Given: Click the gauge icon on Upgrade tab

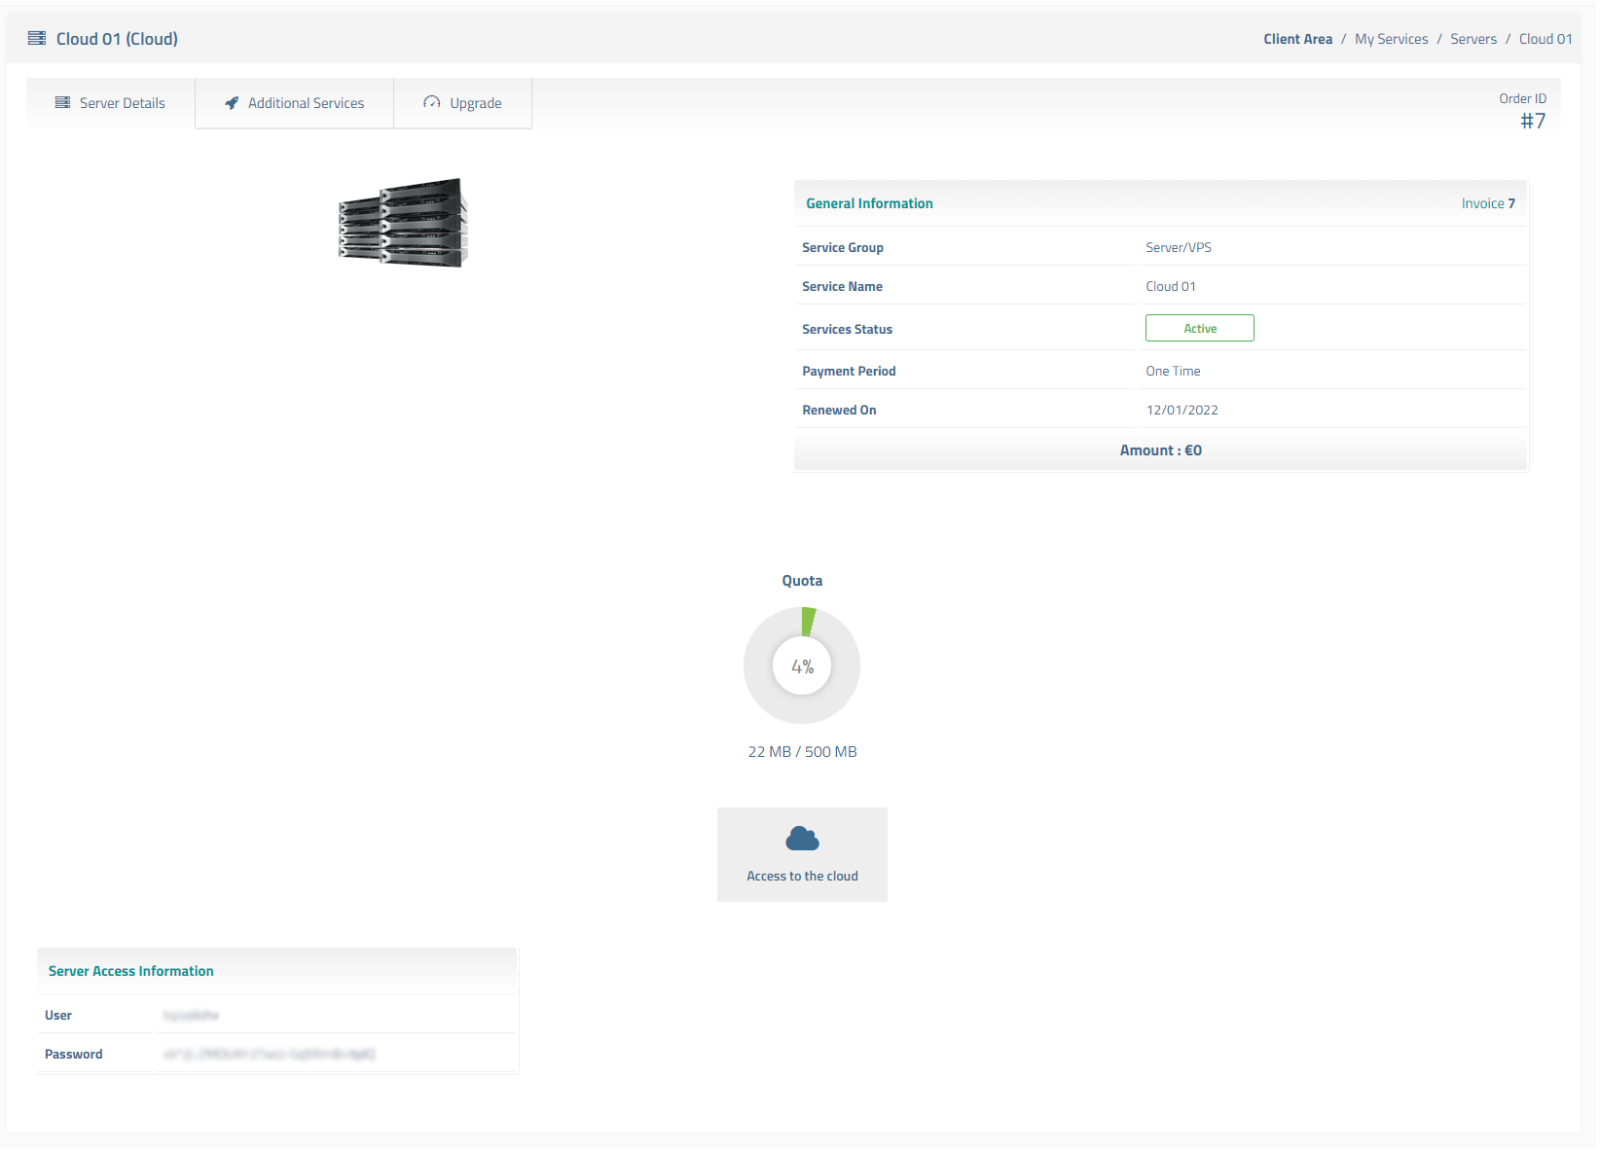Looking at the screenshot, I should (x=432, y=102).
